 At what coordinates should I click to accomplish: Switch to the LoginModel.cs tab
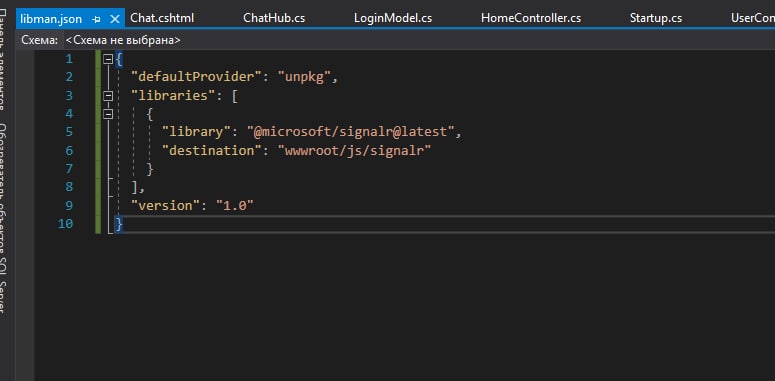(393, 18)
